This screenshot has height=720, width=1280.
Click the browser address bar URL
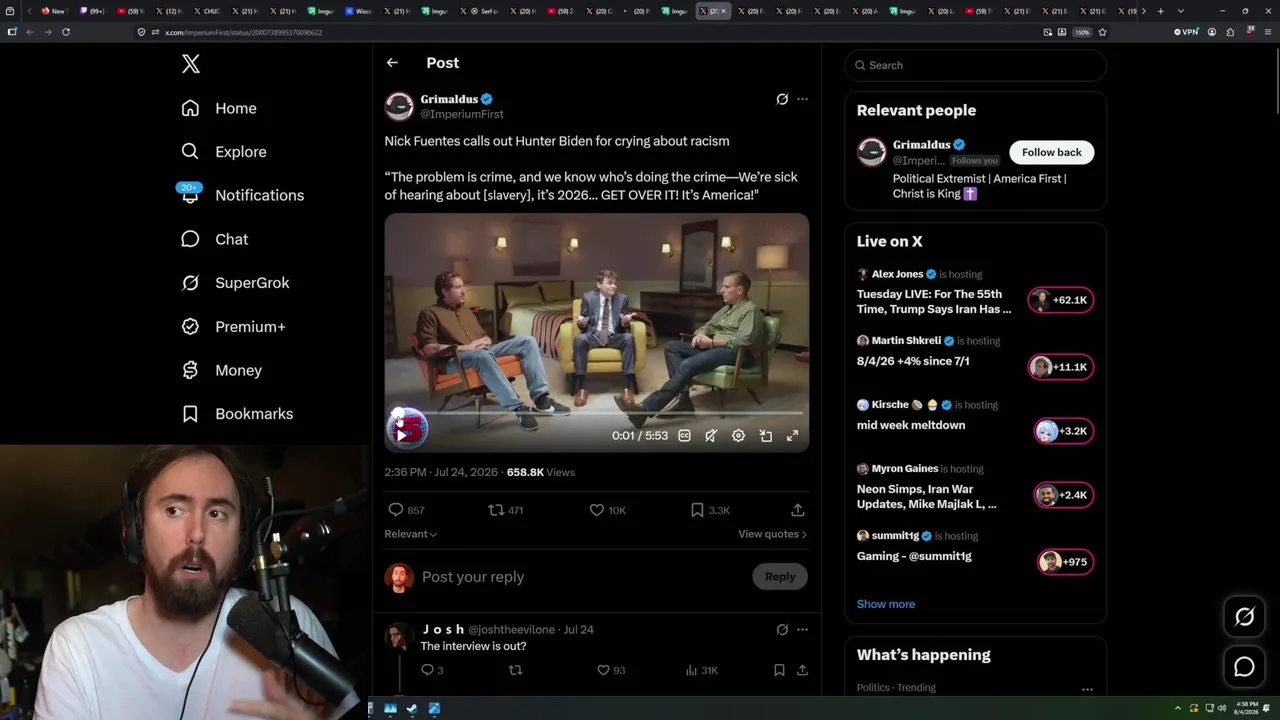[x=243, y=32]
